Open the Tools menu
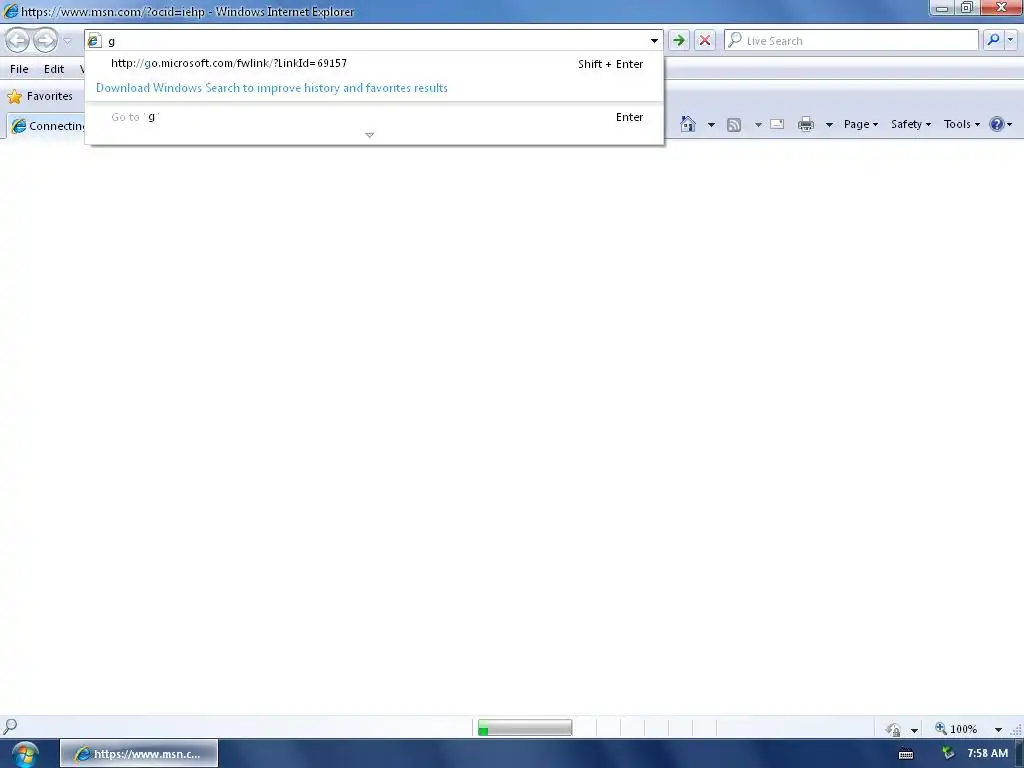Viewport: 1024px width, 768px height. 961,124
